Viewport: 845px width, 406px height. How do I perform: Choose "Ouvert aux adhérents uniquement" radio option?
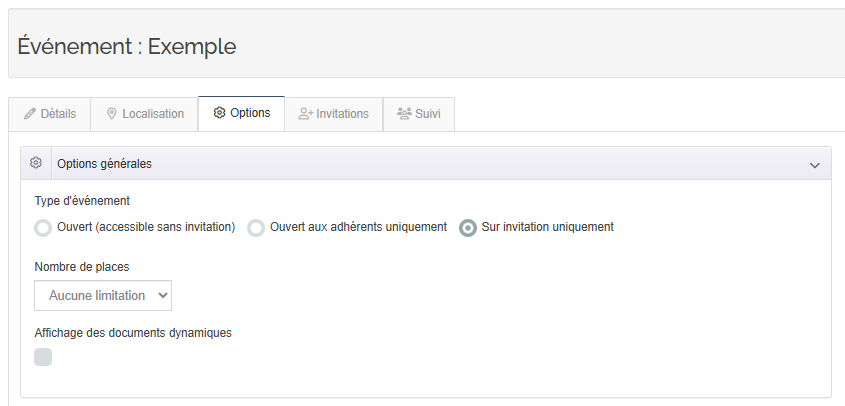(256, 228)
